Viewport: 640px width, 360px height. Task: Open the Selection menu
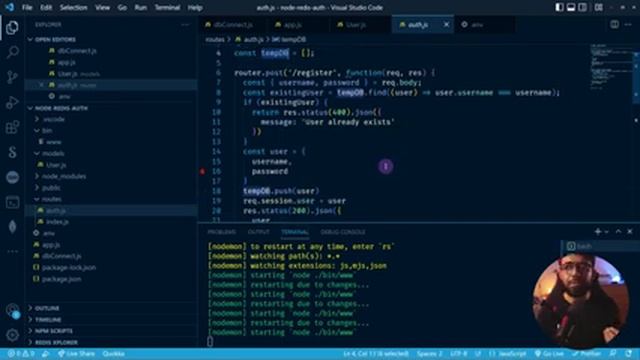73,7
